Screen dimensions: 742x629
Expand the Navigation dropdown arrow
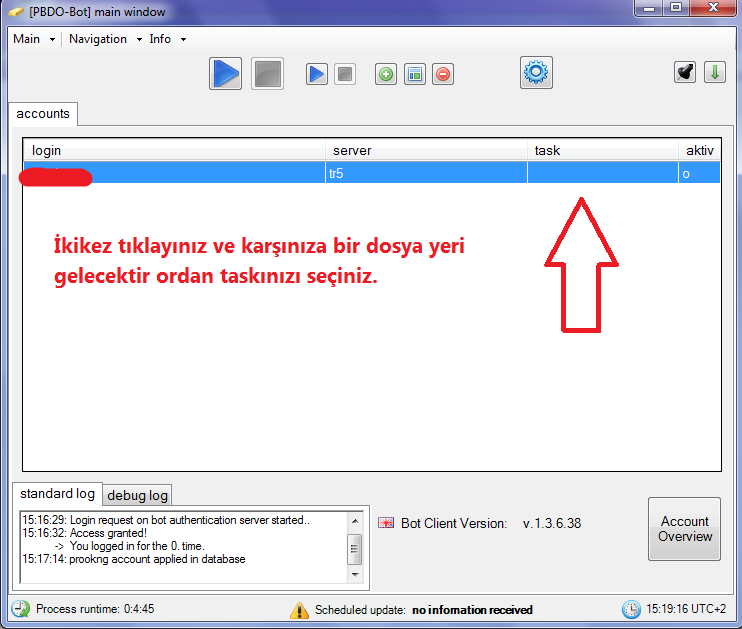[139, 40]
